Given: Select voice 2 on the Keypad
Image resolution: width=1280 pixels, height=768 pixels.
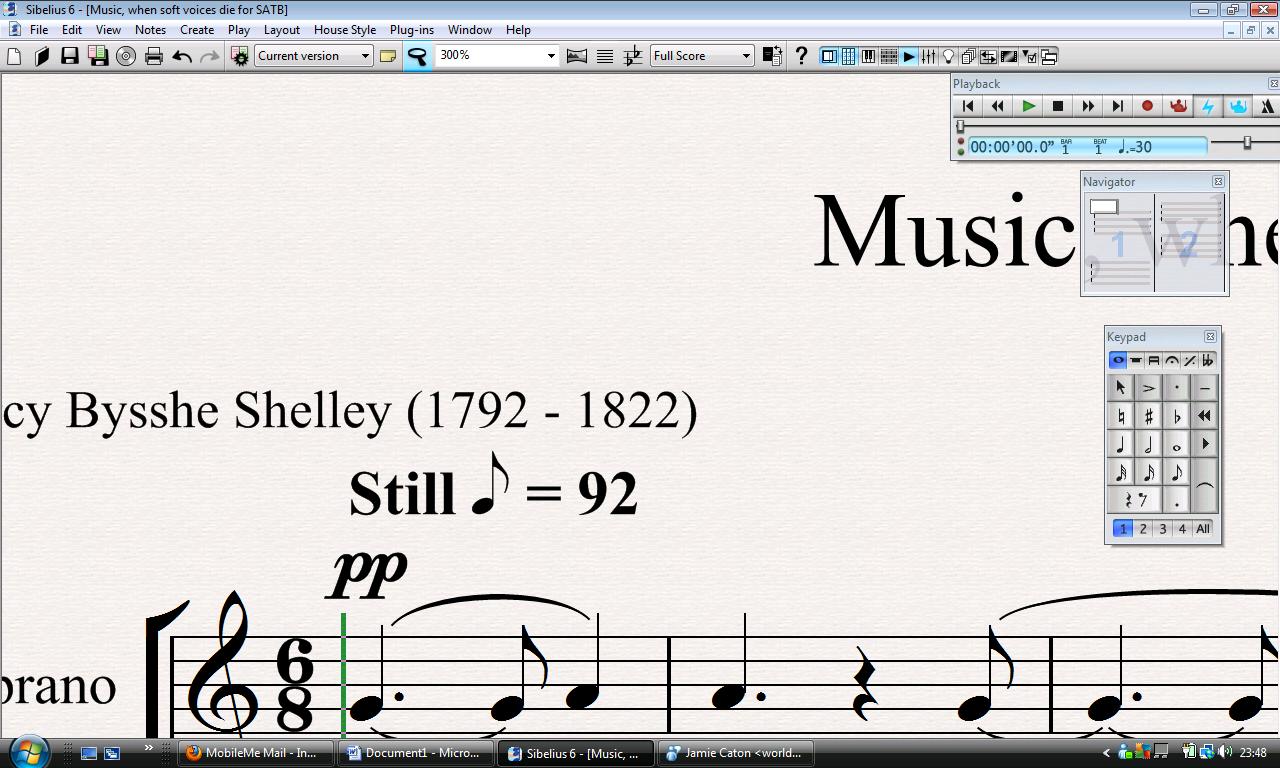Looking at the screenshot, I should click(1143, 529).
